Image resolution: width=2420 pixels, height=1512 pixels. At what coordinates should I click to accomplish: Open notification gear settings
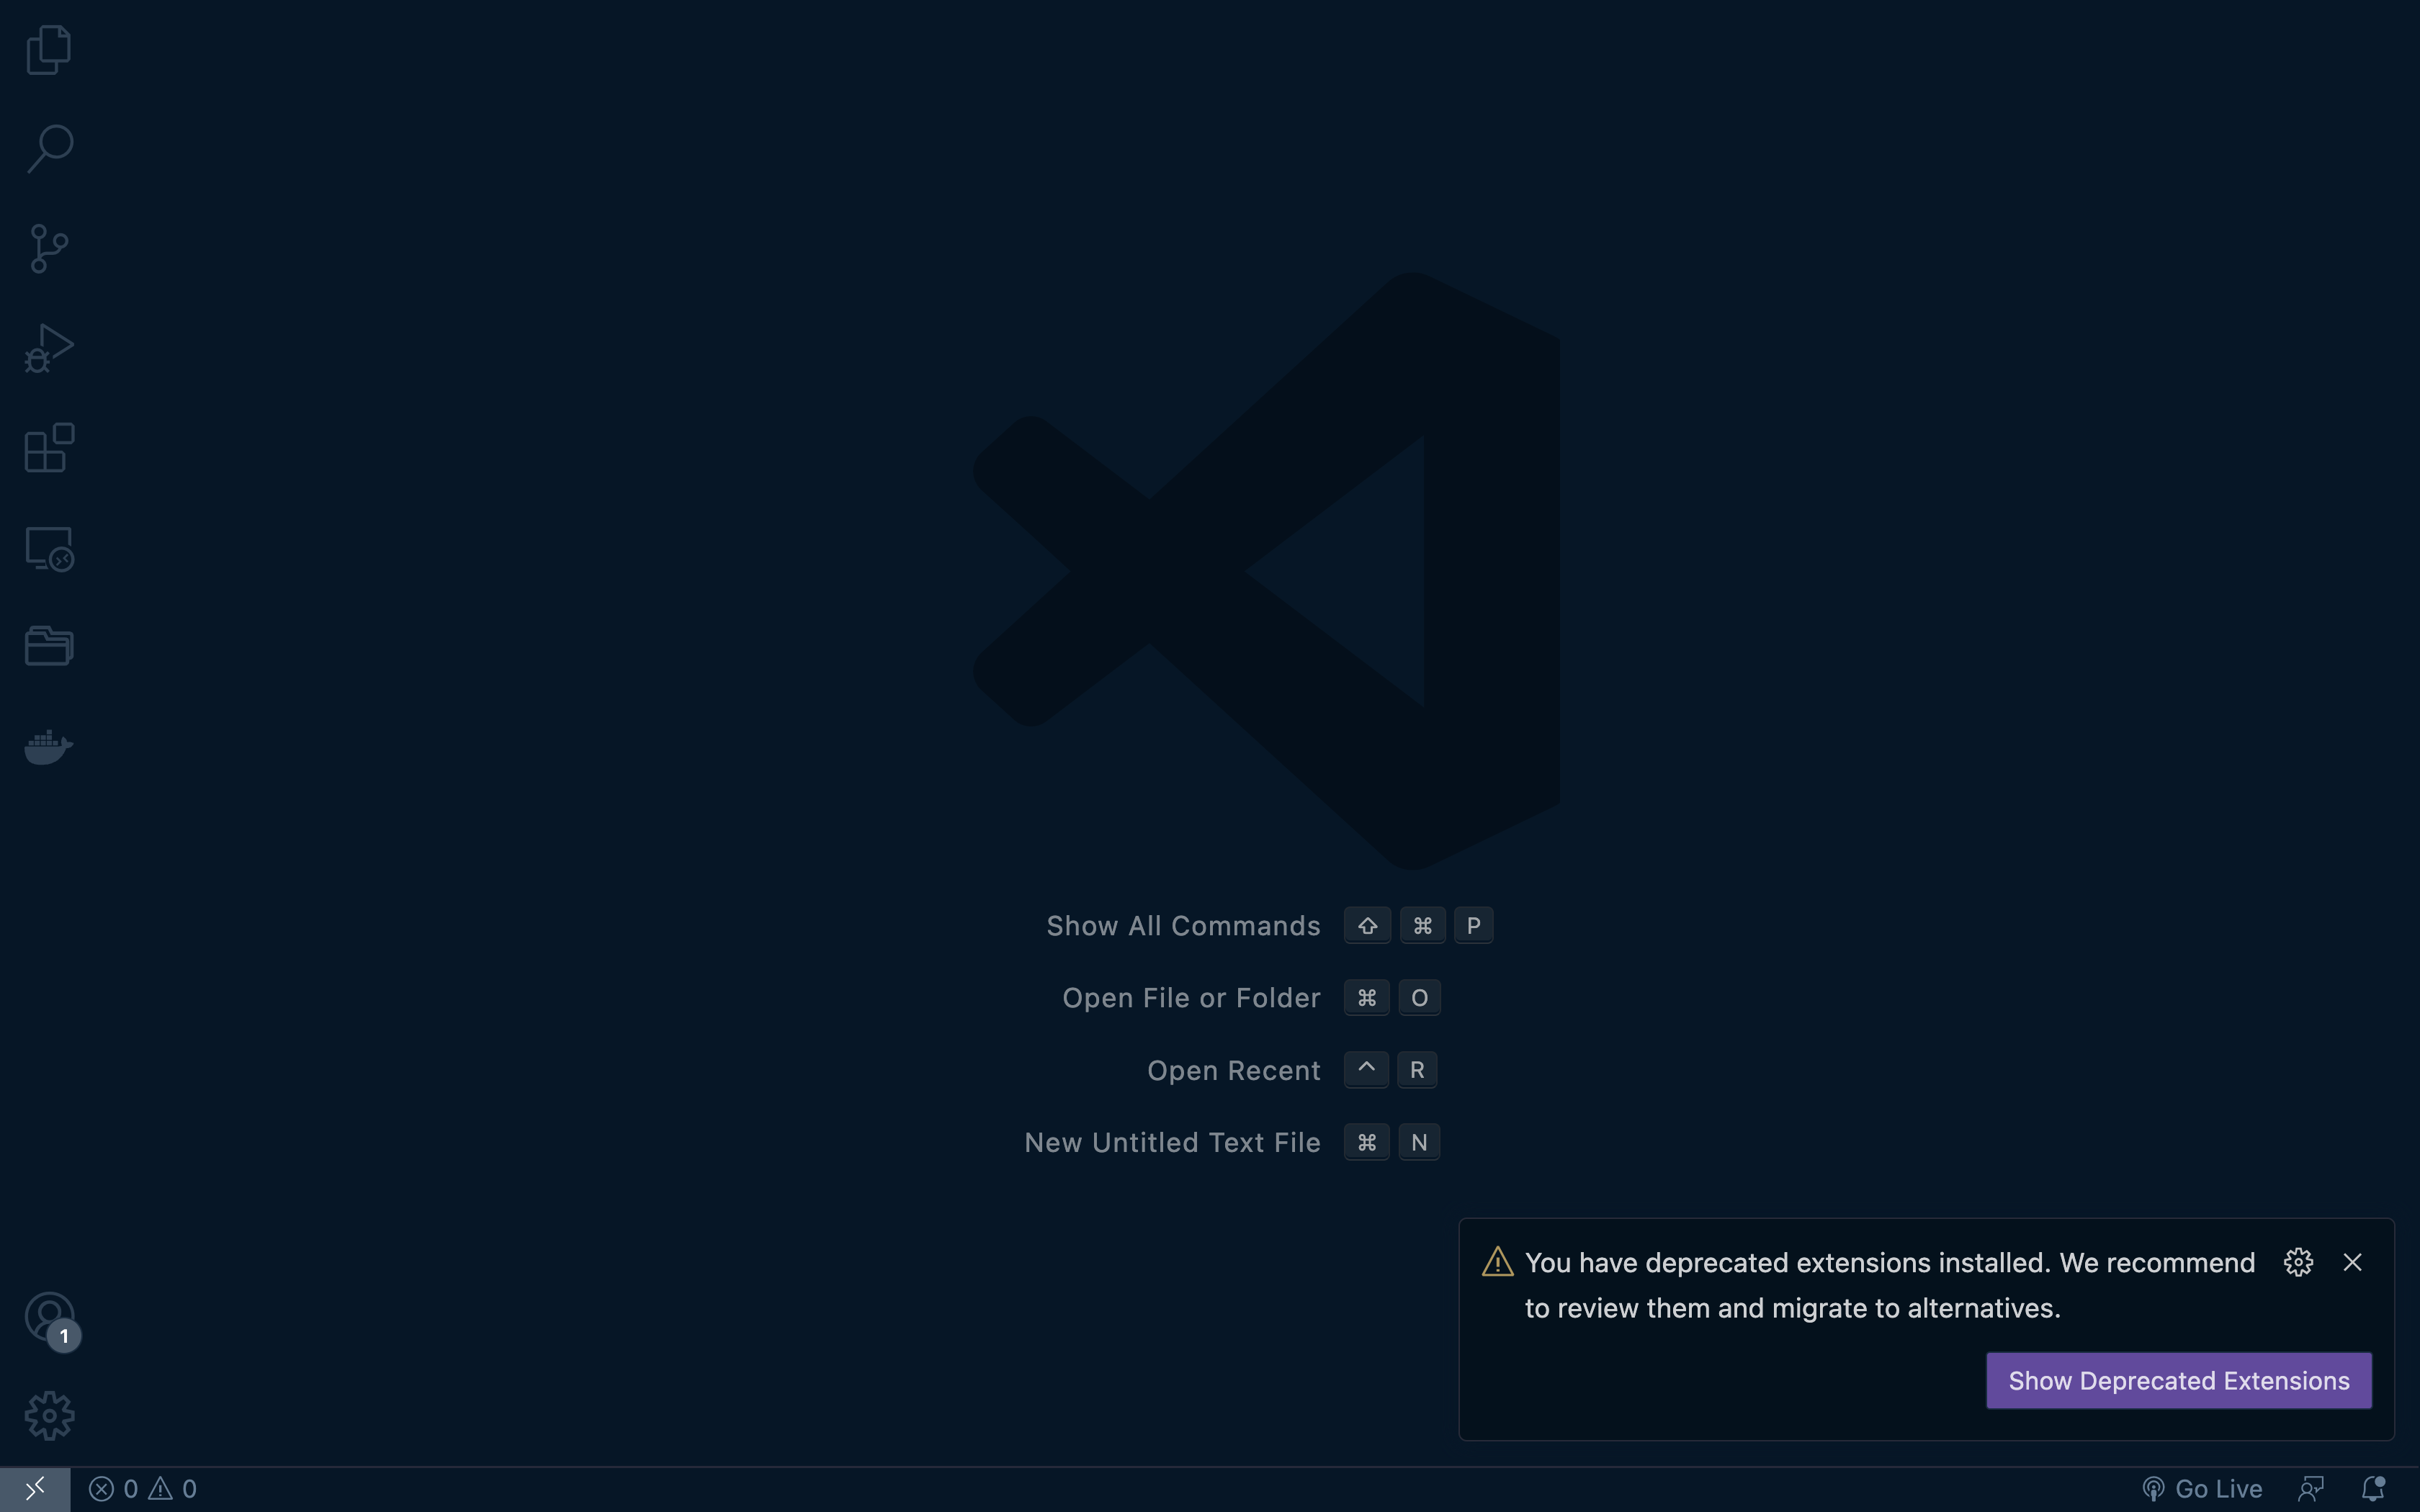pos(2298,1263)
